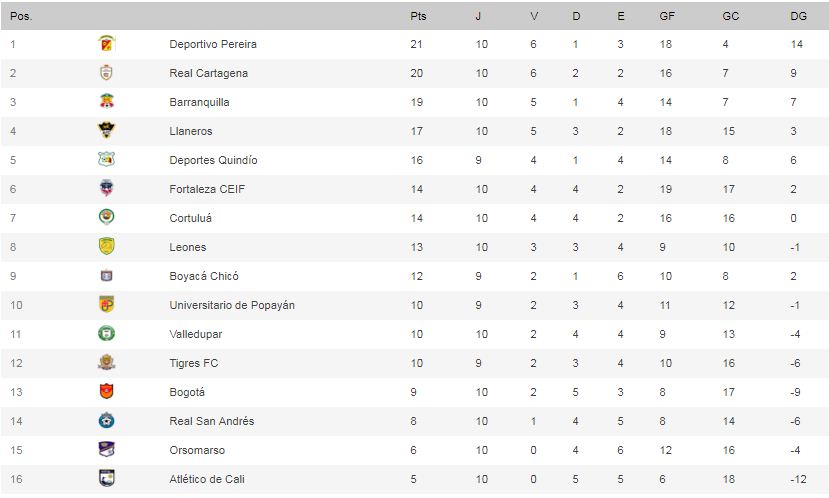Screen dimensions: 829x498
Task: Click the Atlético de Cali crest
Action: click(106, 479)
